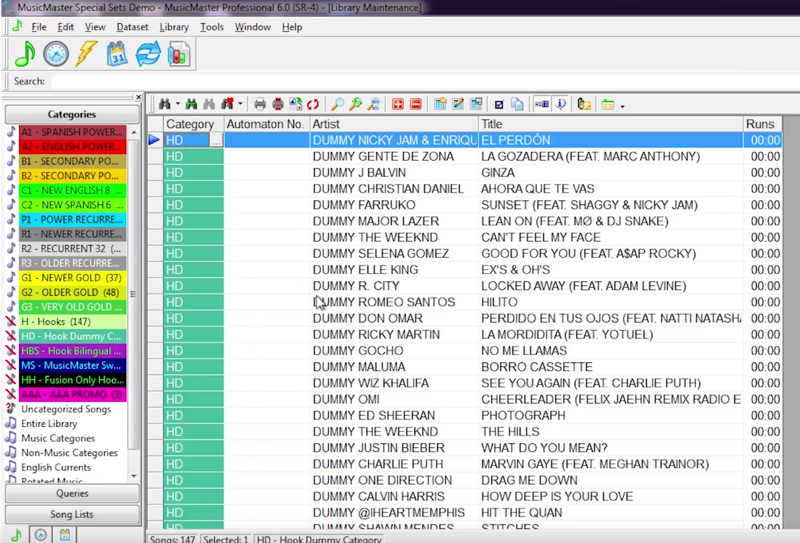This screenshot has width=800, height=543.
Task: Click the green note icon at bottom-left
Action: pyautogui.click(x=16, y=535)
